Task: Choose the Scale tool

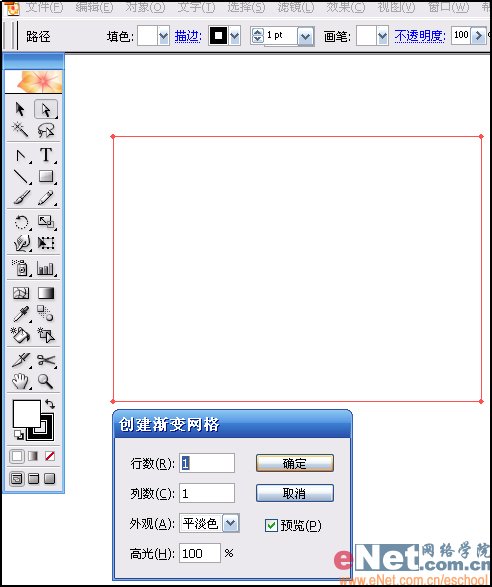Action: click(x=46, y=222)
